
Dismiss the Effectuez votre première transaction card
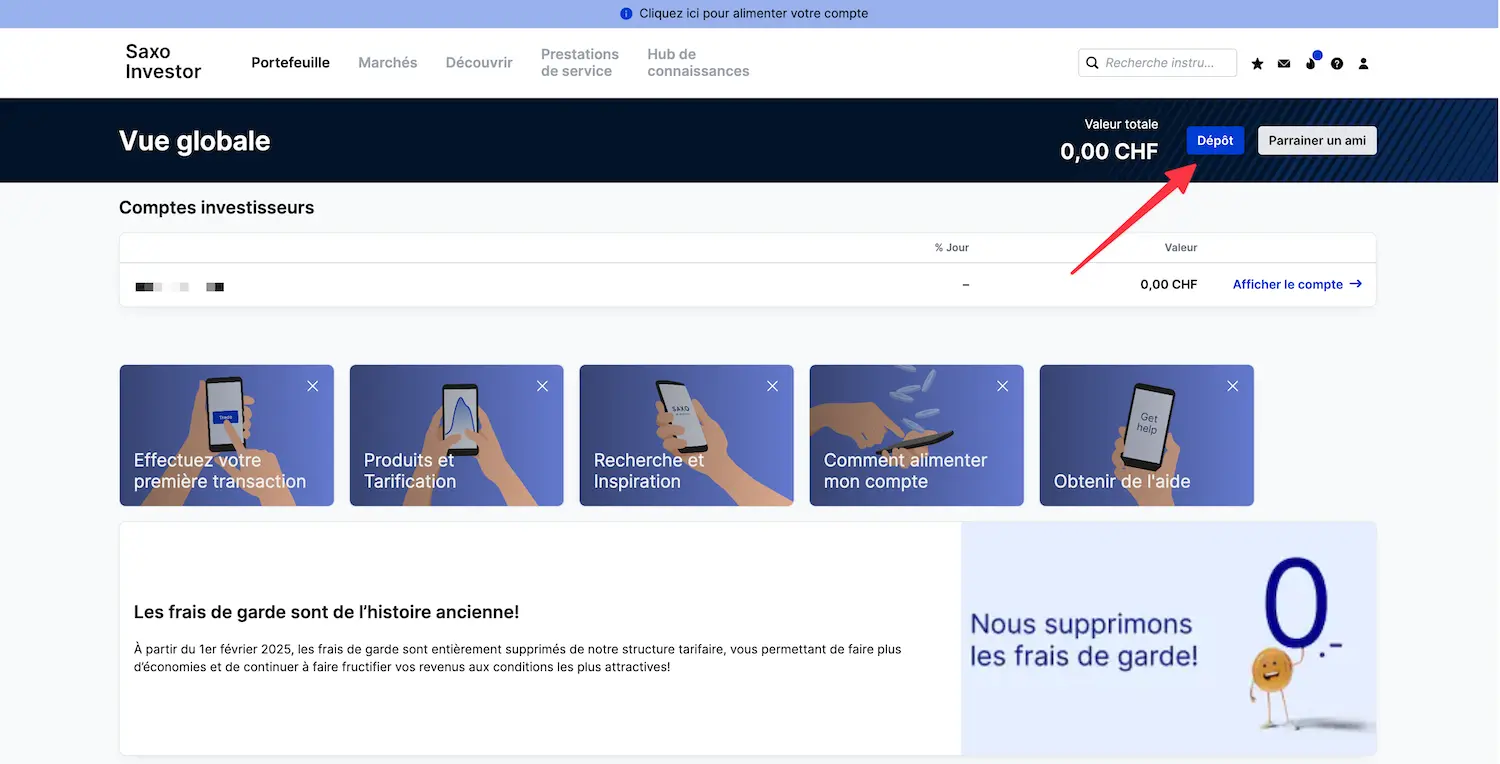click(312, 386)
